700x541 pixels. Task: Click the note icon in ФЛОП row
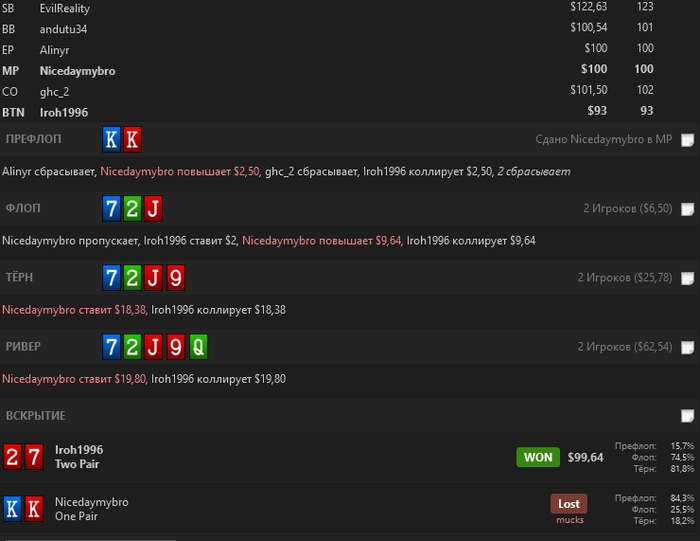tap(688, 209)
